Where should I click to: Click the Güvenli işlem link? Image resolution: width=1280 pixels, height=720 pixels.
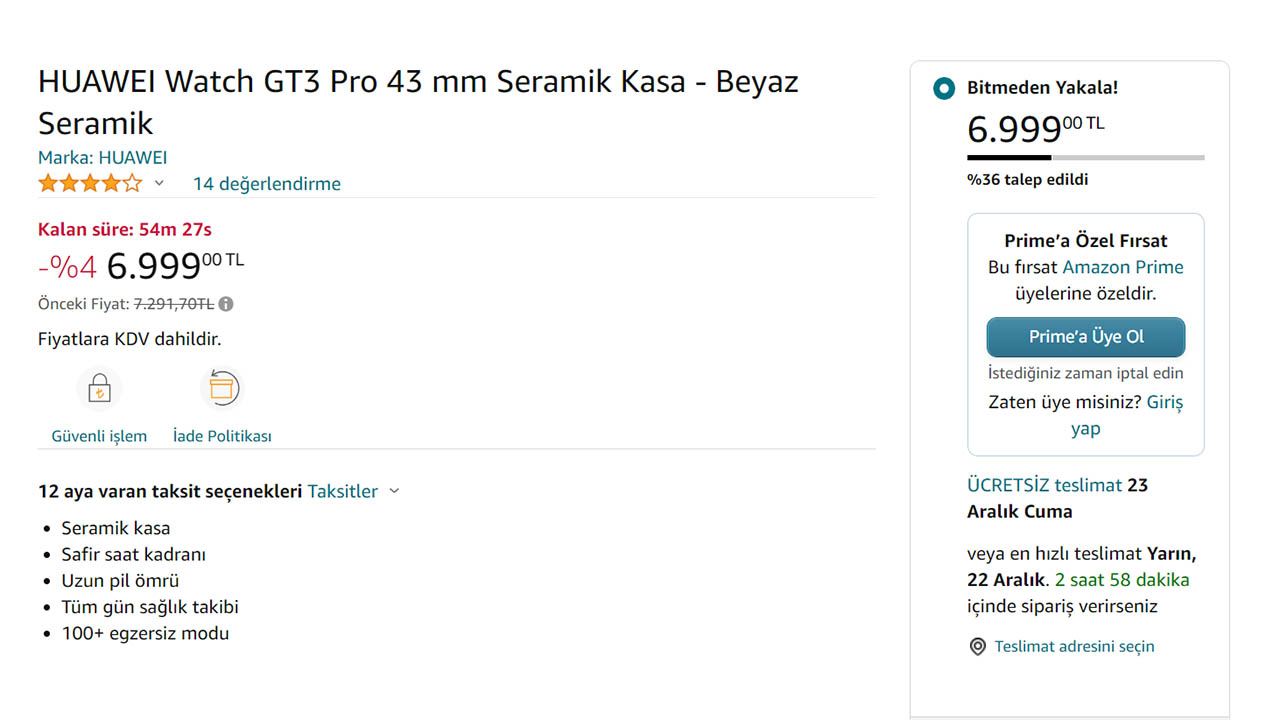(x=99, y=436)
